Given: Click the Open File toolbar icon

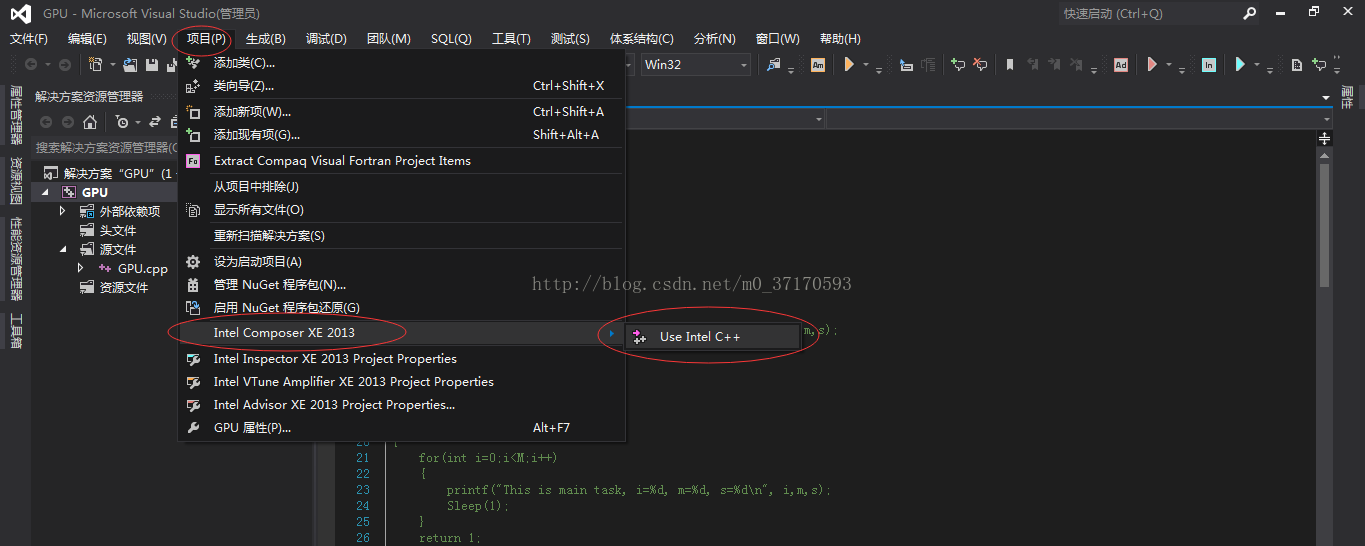Looking at the screenshot, I should click(x=130, y=64).
